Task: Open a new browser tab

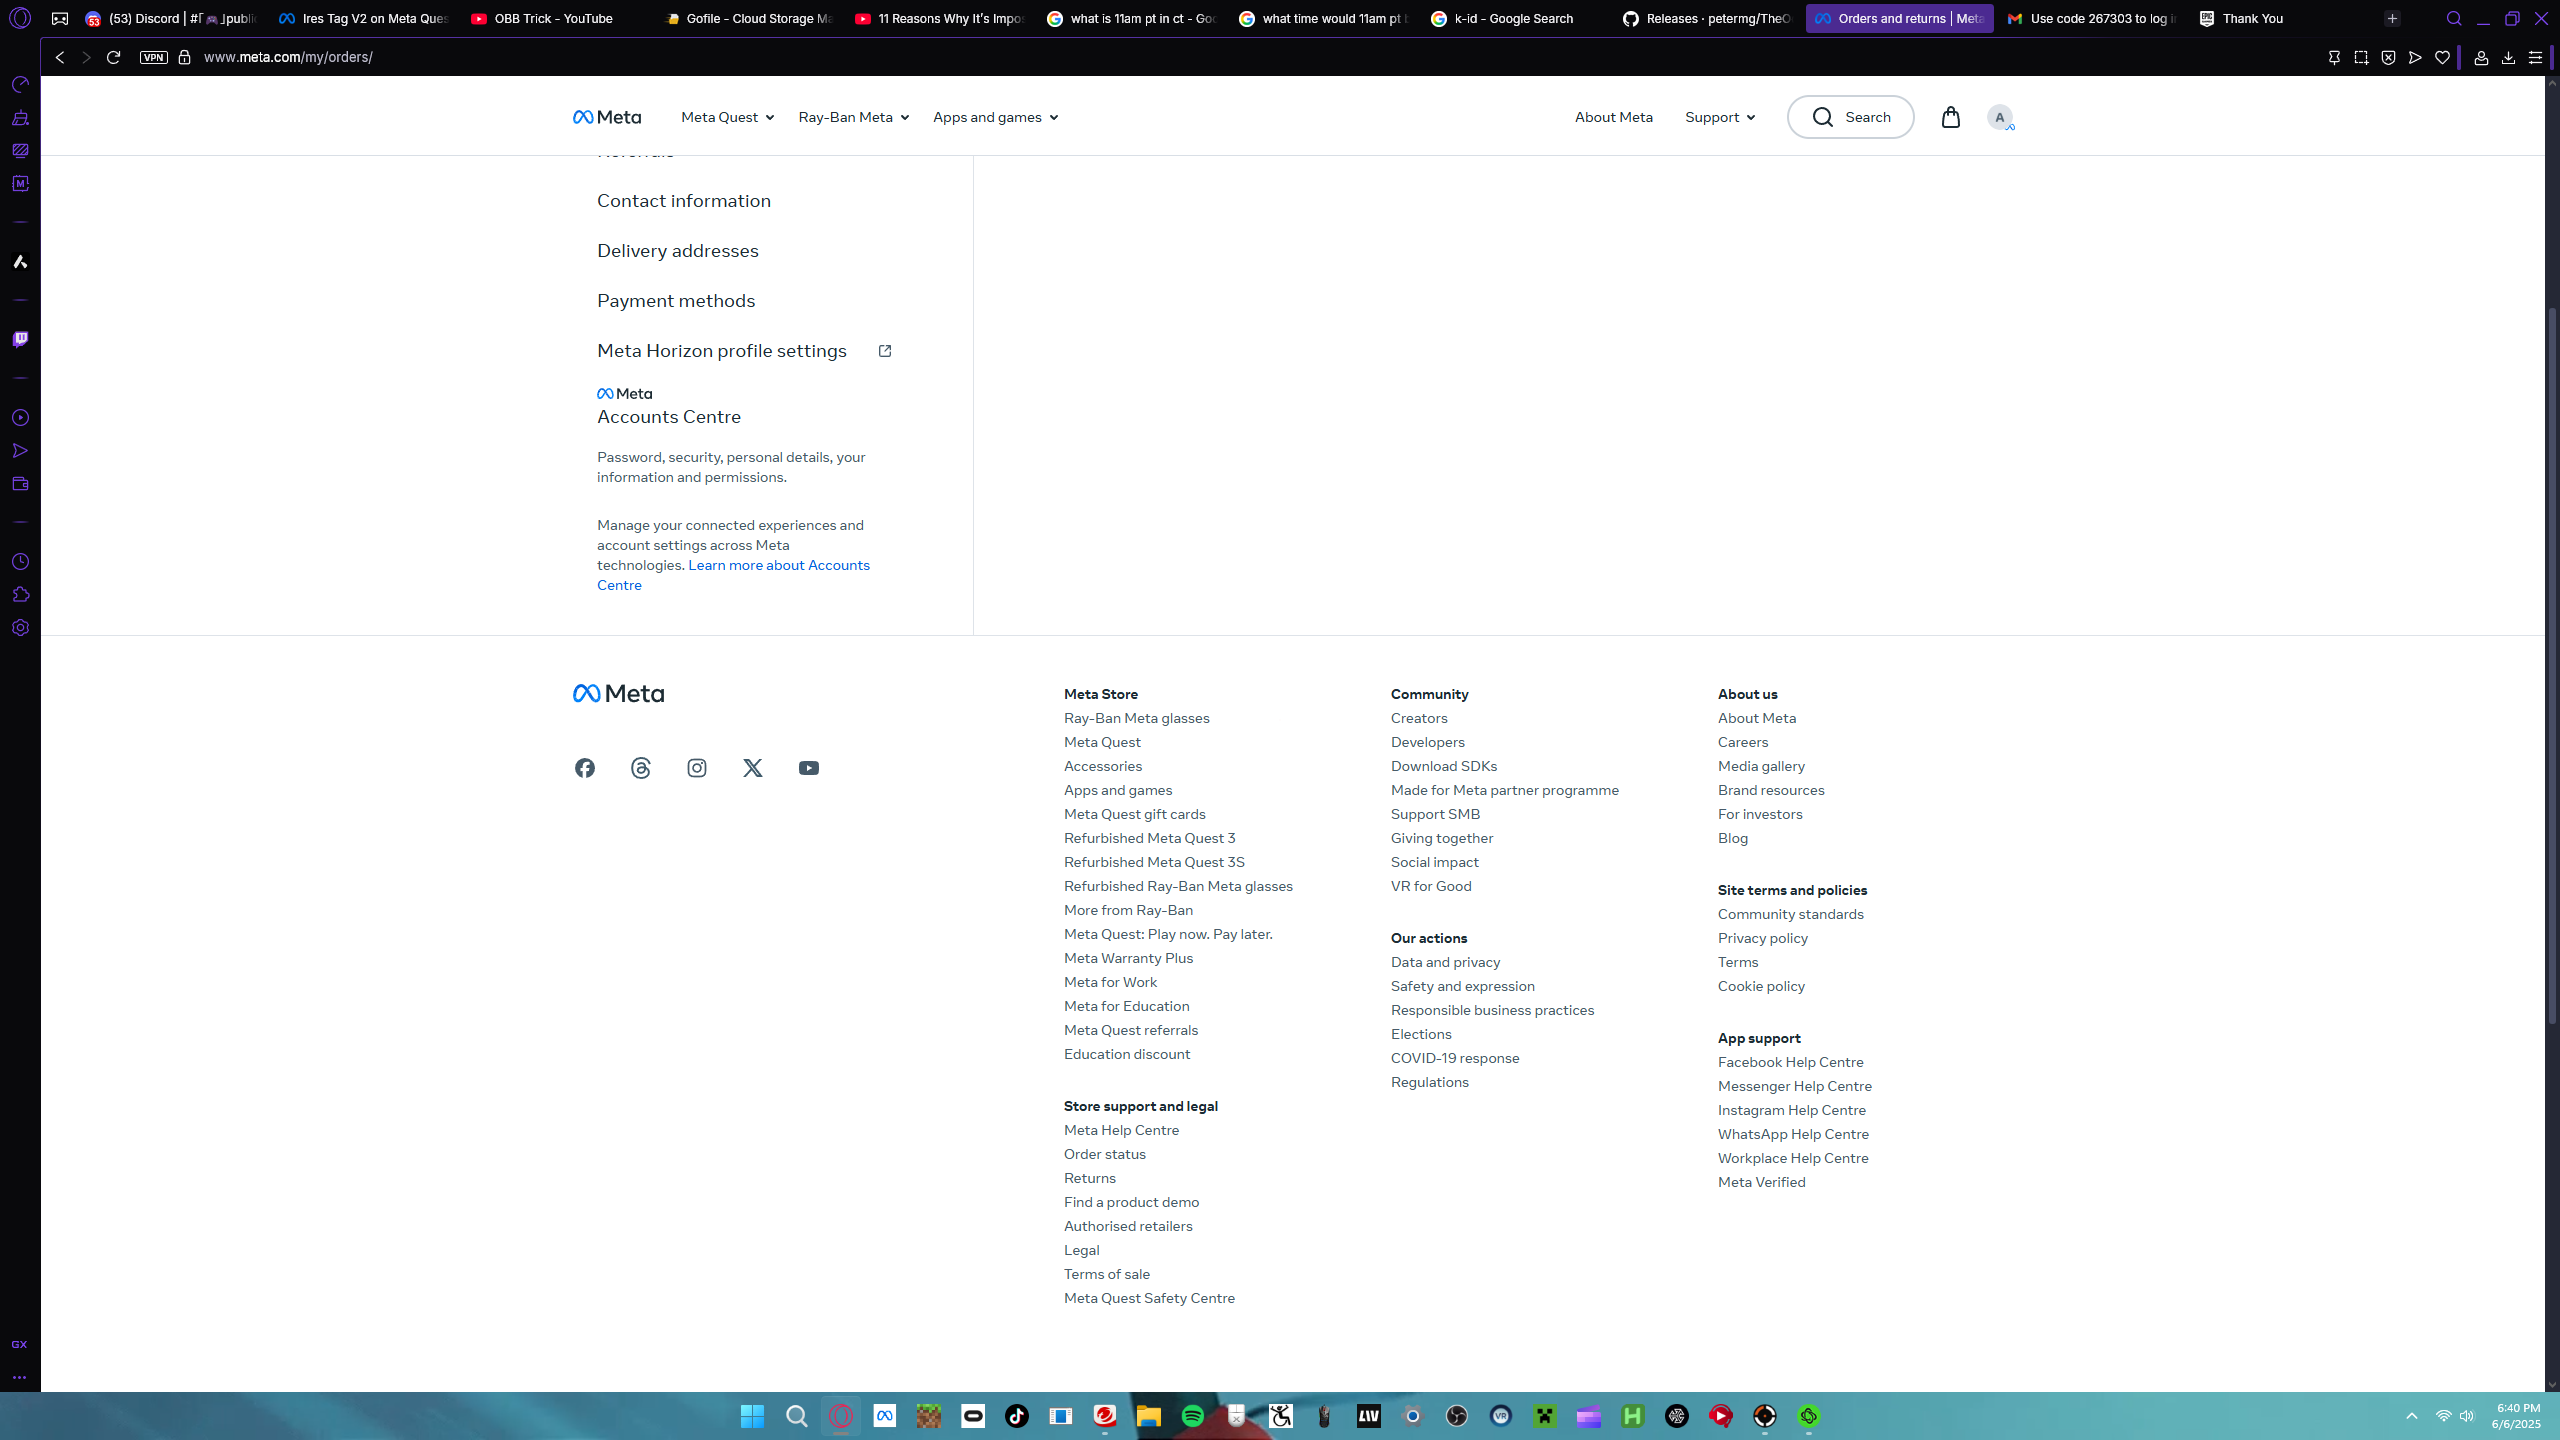Action: point(2392,19)
